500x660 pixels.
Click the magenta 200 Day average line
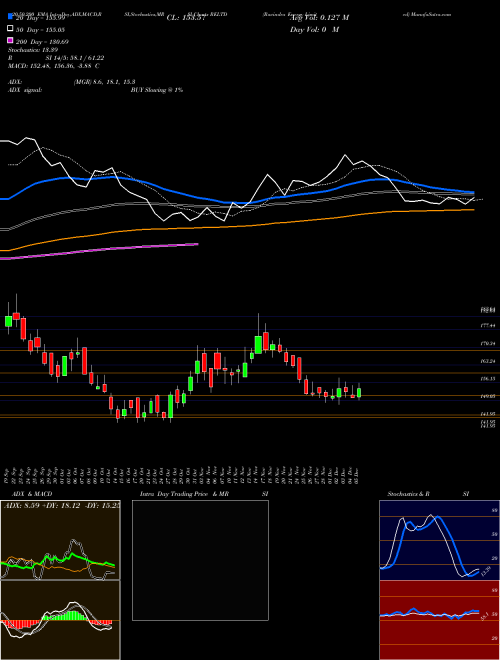99,251
